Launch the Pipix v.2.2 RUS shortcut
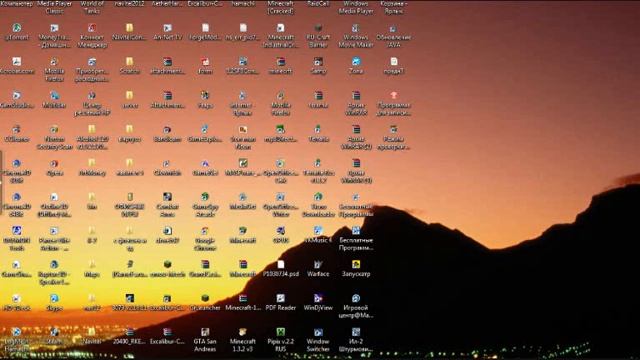The image size is (640, 360). point(280,332)
